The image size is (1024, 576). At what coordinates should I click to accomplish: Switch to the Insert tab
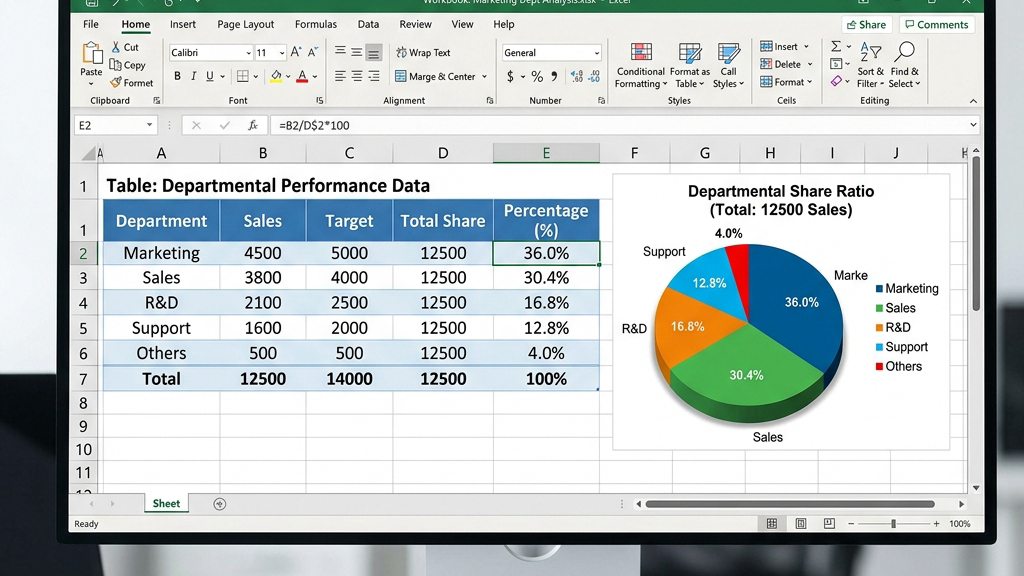pyautogui.click(x=183, y=24)
